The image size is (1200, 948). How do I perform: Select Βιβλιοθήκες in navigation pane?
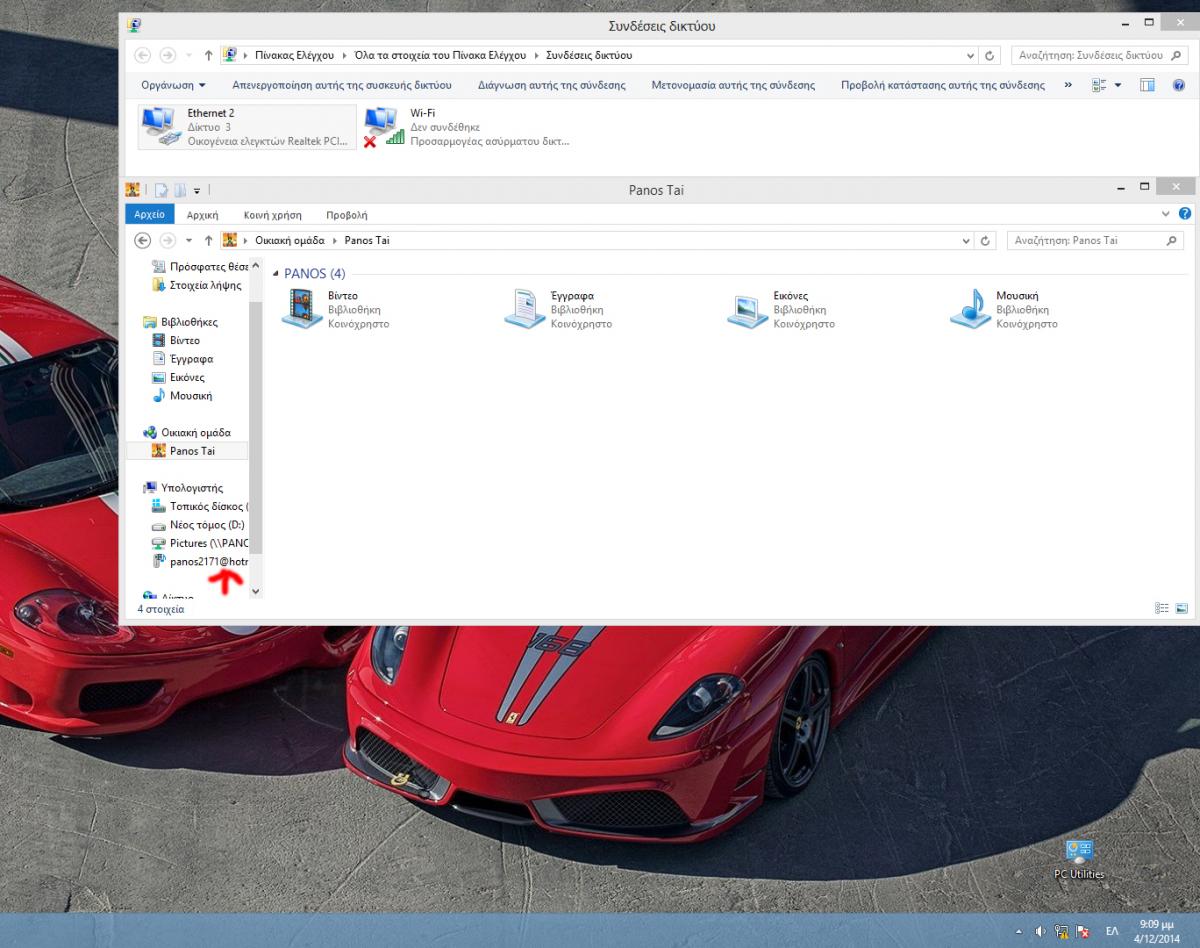tap(180, 322)
